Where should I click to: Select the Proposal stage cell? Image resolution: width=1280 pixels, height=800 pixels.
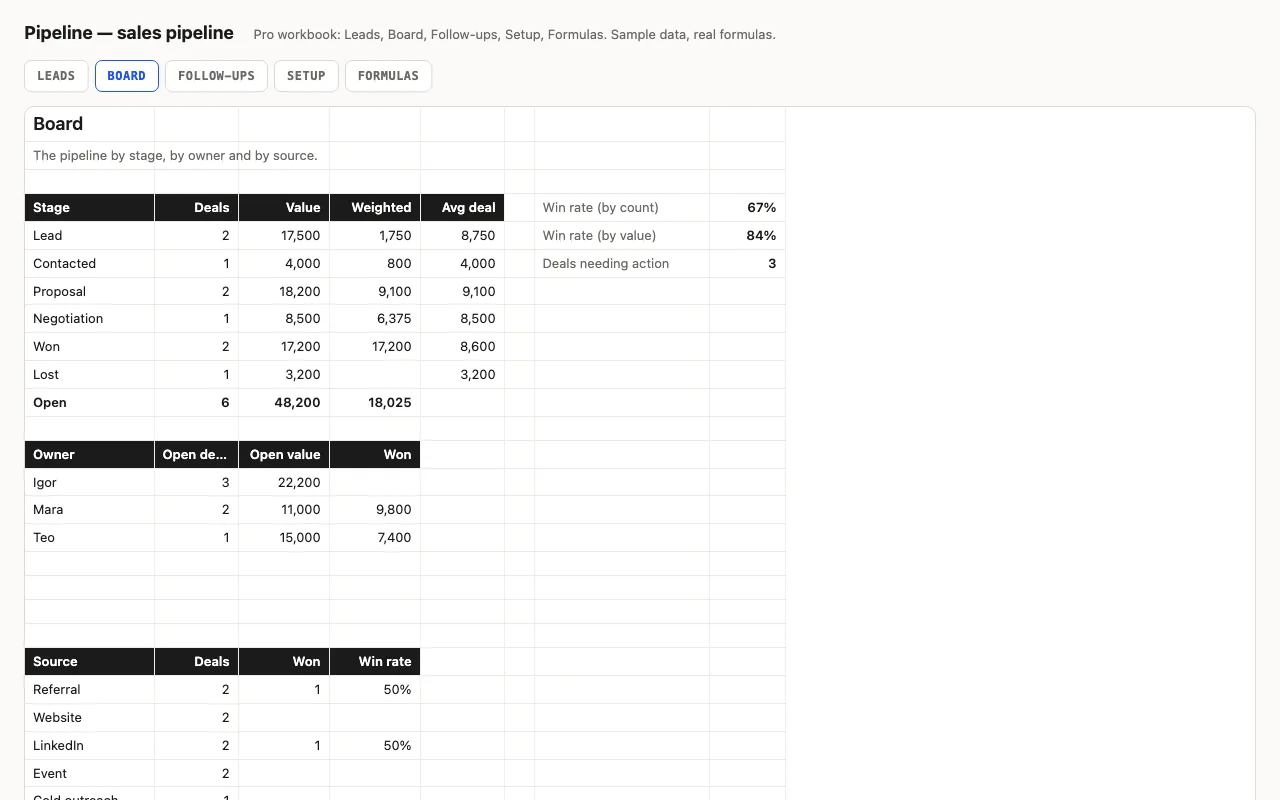[x=90, y=292]
